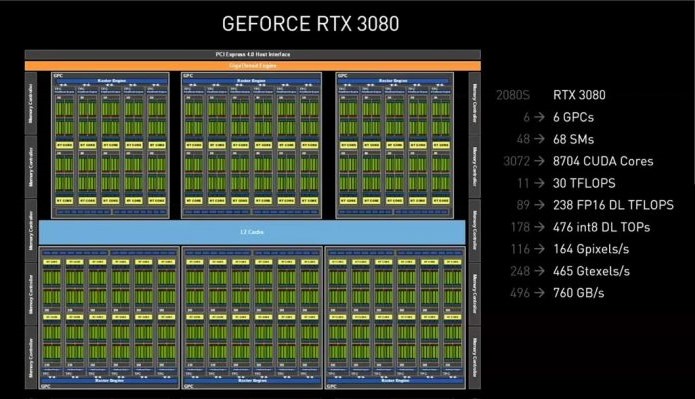Click the 465 Gtexels/s text
Image resolution: width=695 pixels, height=399 pixels.
(591, 271)
